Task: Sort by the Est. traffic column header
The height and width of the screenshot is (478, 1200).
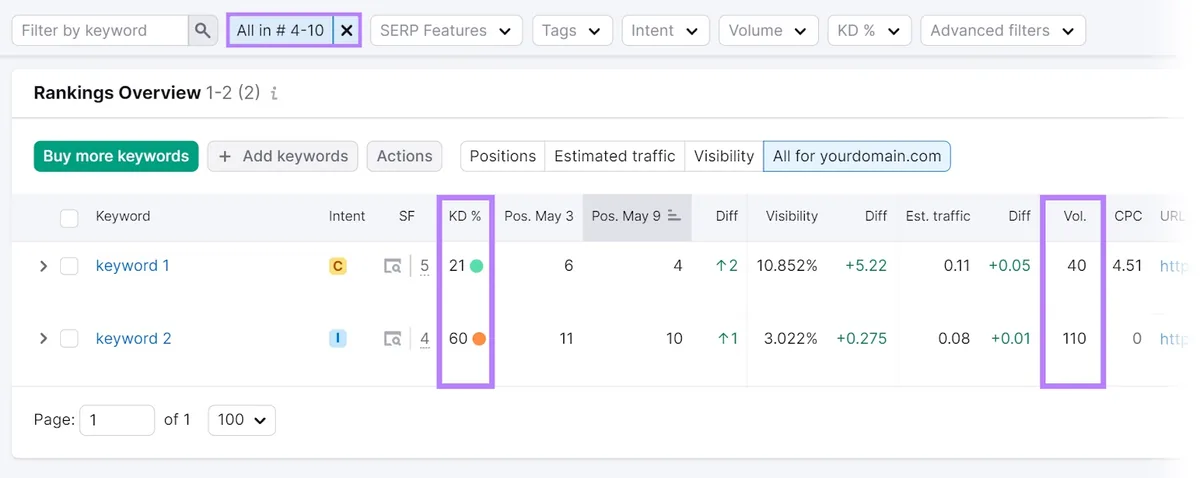Action: (x=937, y=216)
